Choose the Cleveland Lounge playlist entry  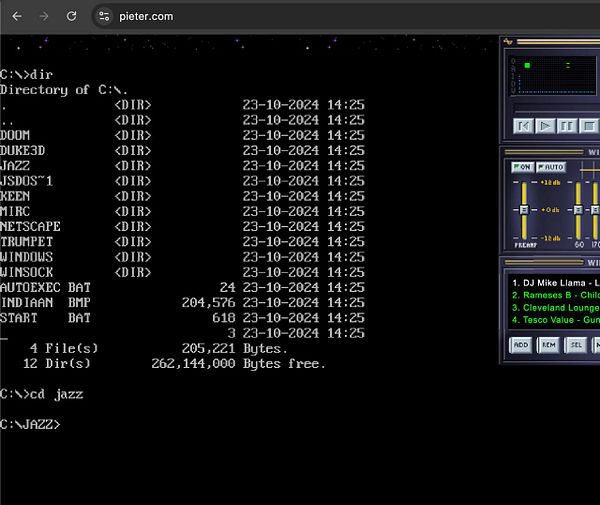[555, 308]
